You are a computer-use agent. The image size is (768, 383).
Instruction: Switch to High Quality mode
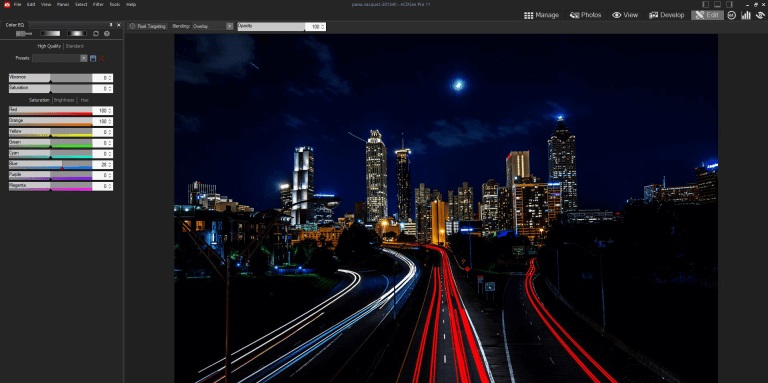pos(49,46)
